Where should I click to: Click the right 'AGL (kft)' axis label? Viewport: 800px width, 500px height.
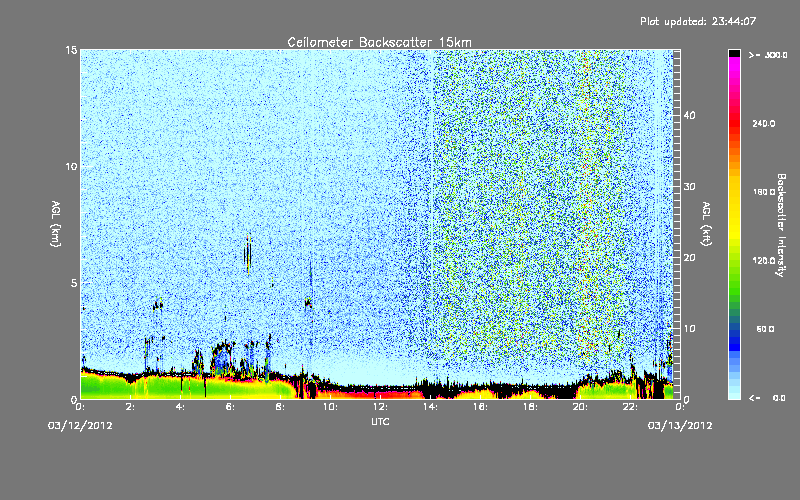click(707, 224)
